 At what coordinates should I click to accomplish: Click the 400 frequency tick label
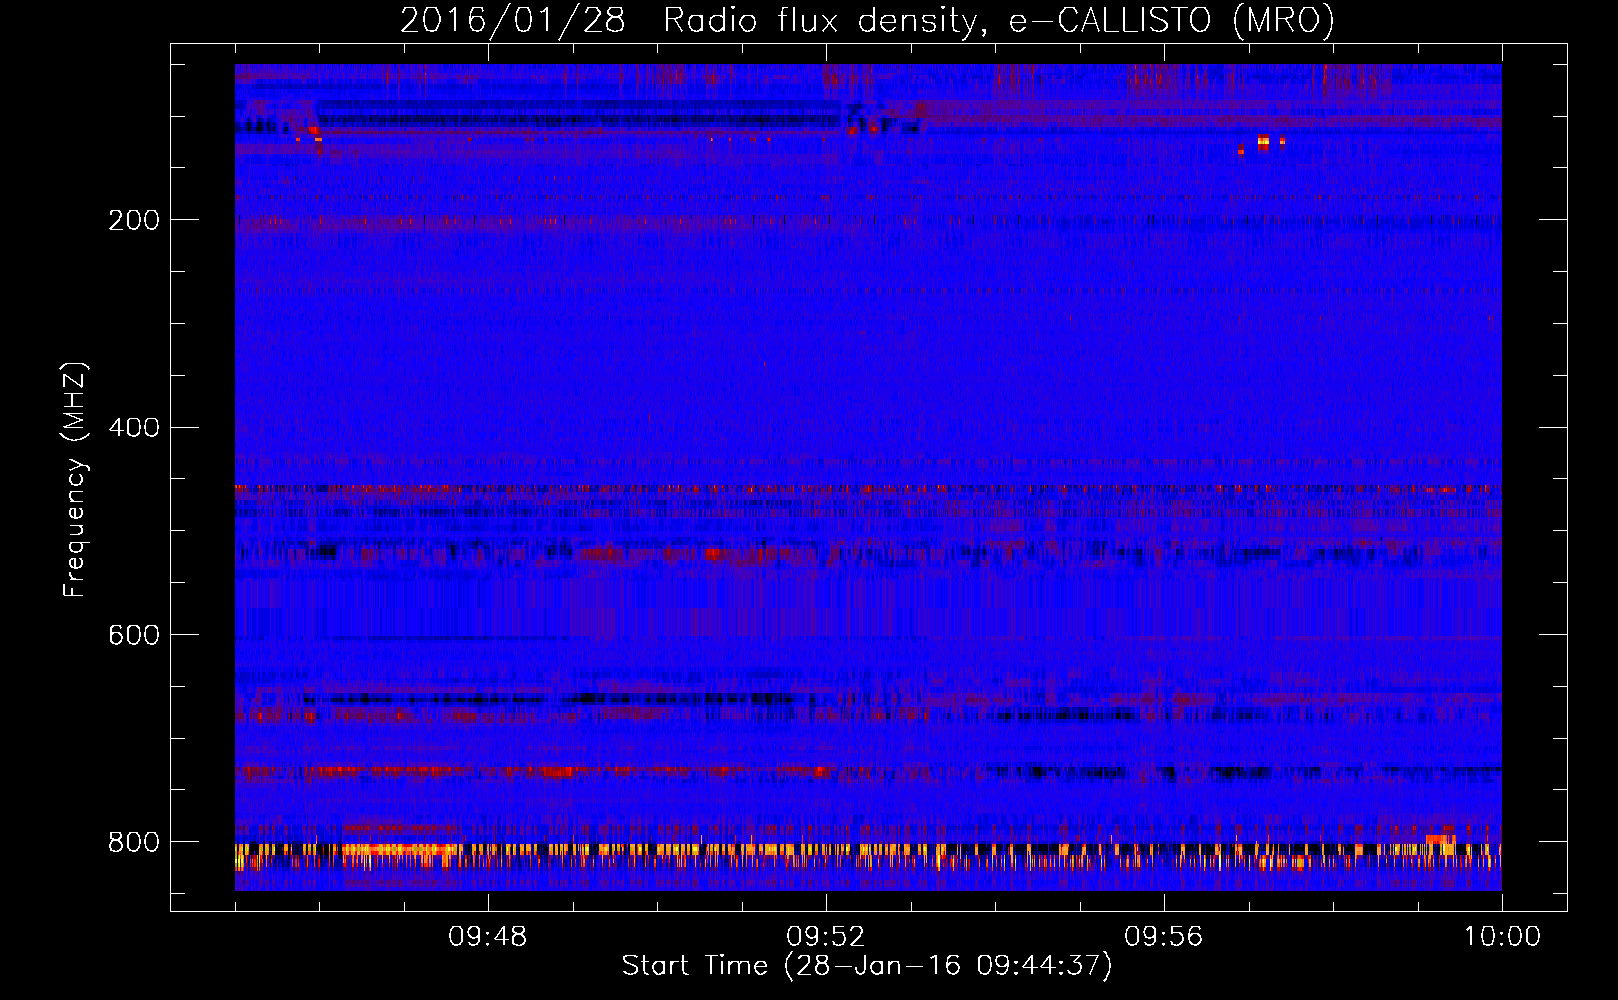134,428
